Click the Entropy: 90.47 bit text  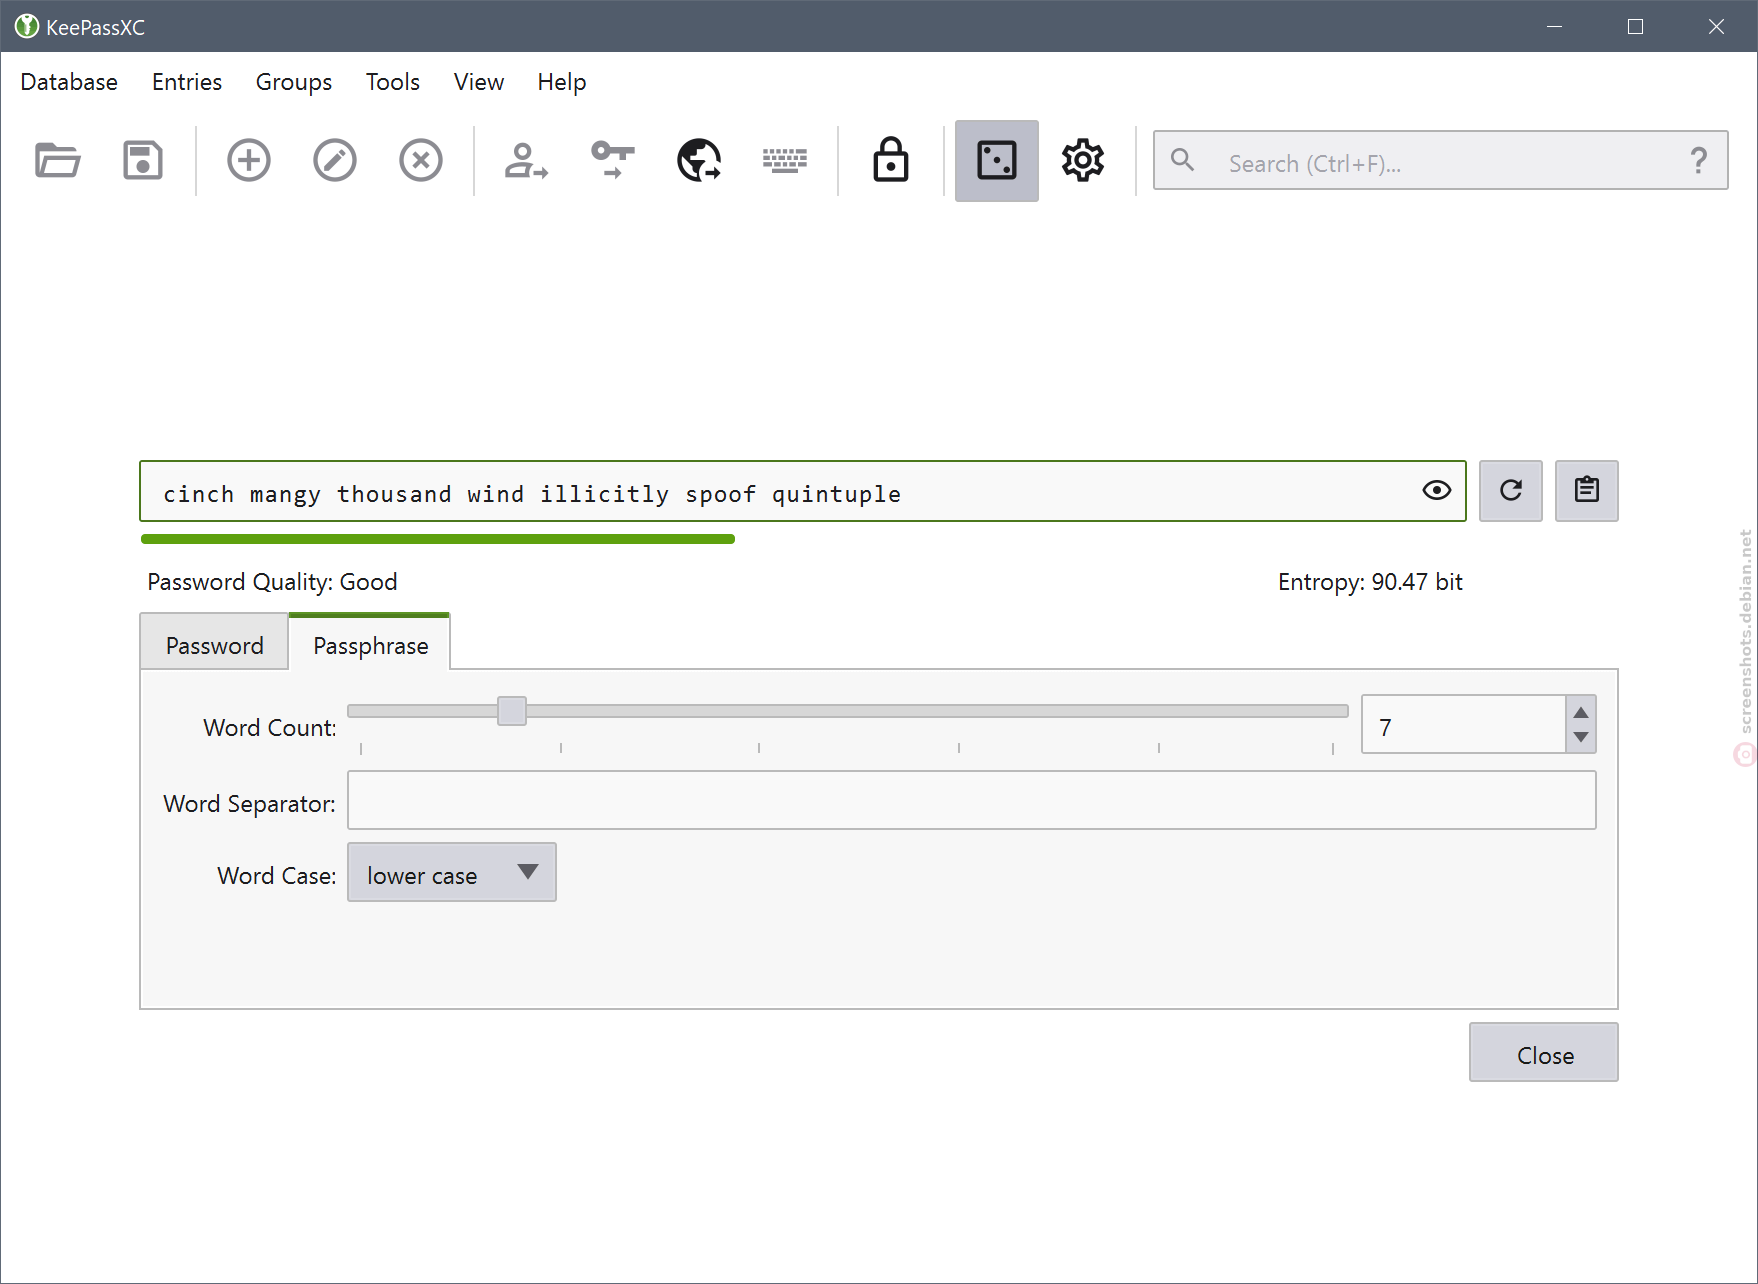click(1370, 582)
